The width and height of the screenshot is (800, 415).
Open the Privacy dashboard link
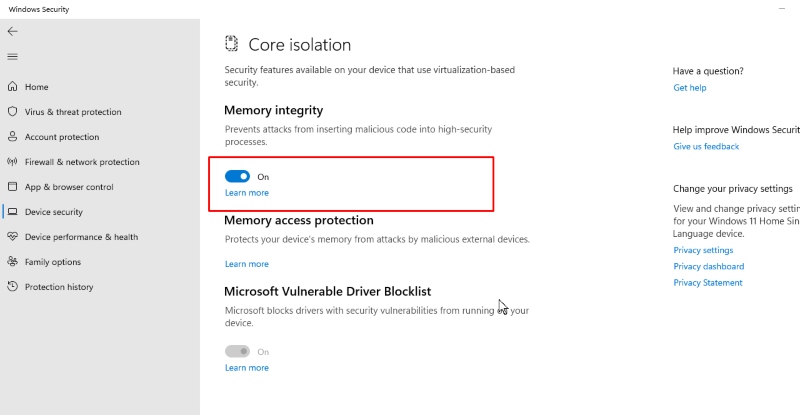tap(709, 266)
